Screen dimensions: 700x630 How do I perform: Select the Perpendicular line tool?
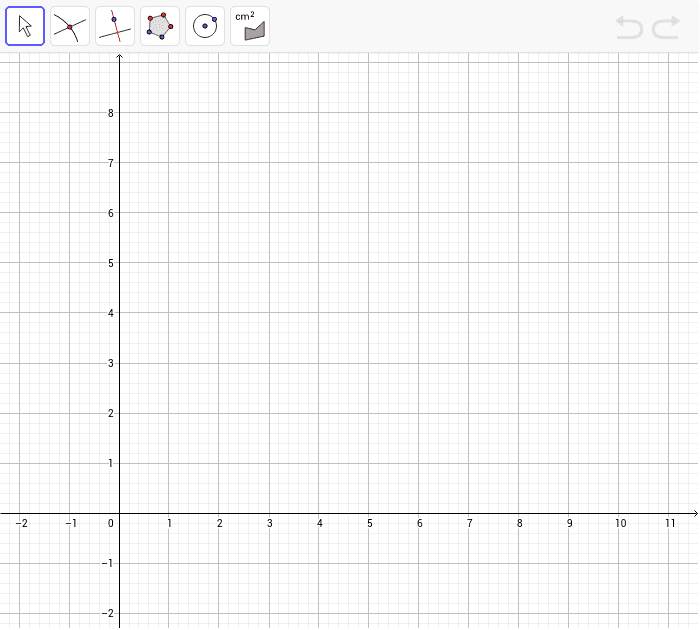coord(115,26)
